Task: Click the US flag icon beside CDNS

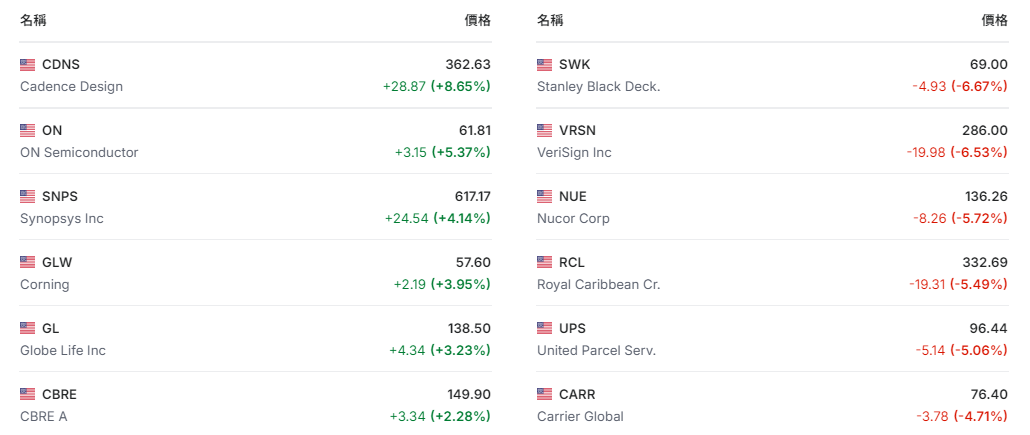Action: (x=27, y=65)
